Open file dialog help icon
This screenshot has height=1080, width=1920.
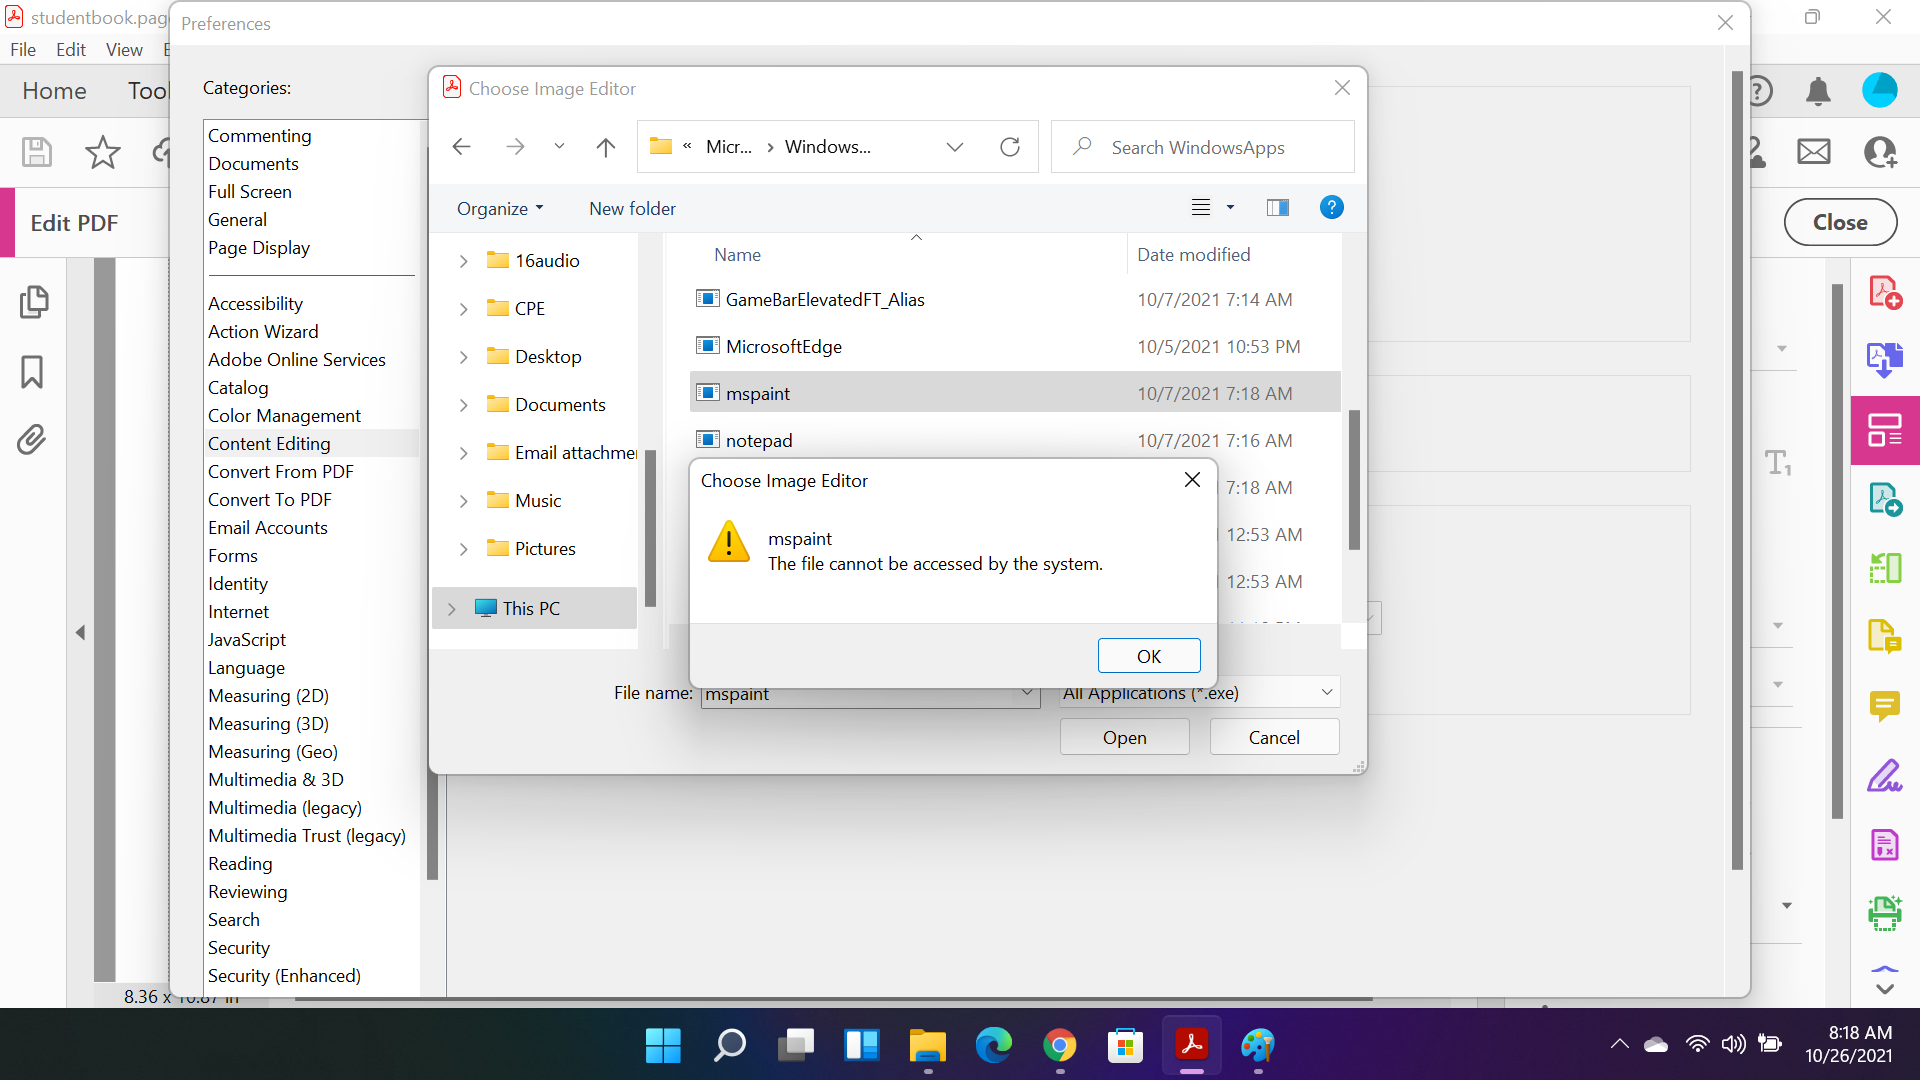coord(1331,207)
